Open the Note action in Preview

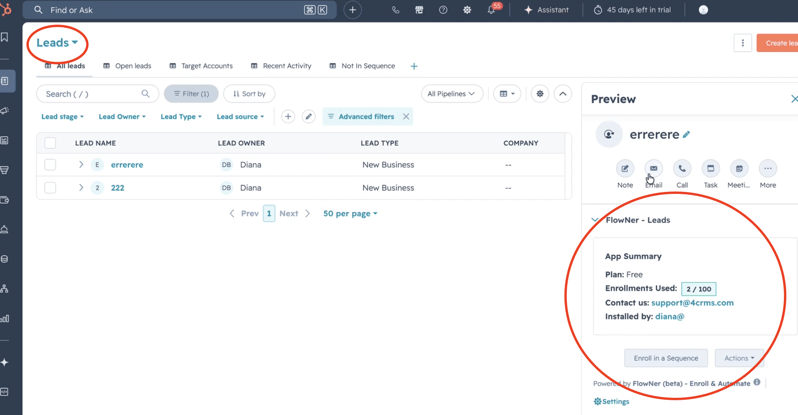coord(625,169)
